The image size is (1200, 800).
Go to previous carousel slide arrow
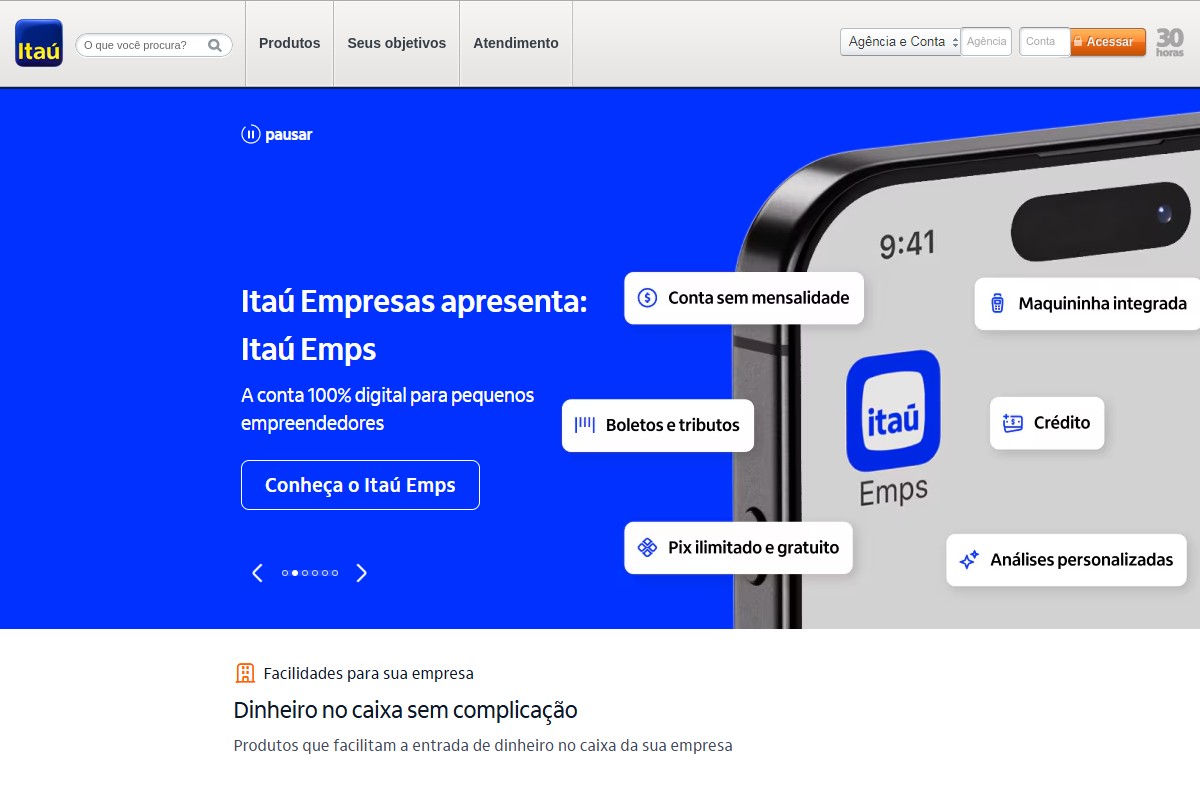(257, 573)
